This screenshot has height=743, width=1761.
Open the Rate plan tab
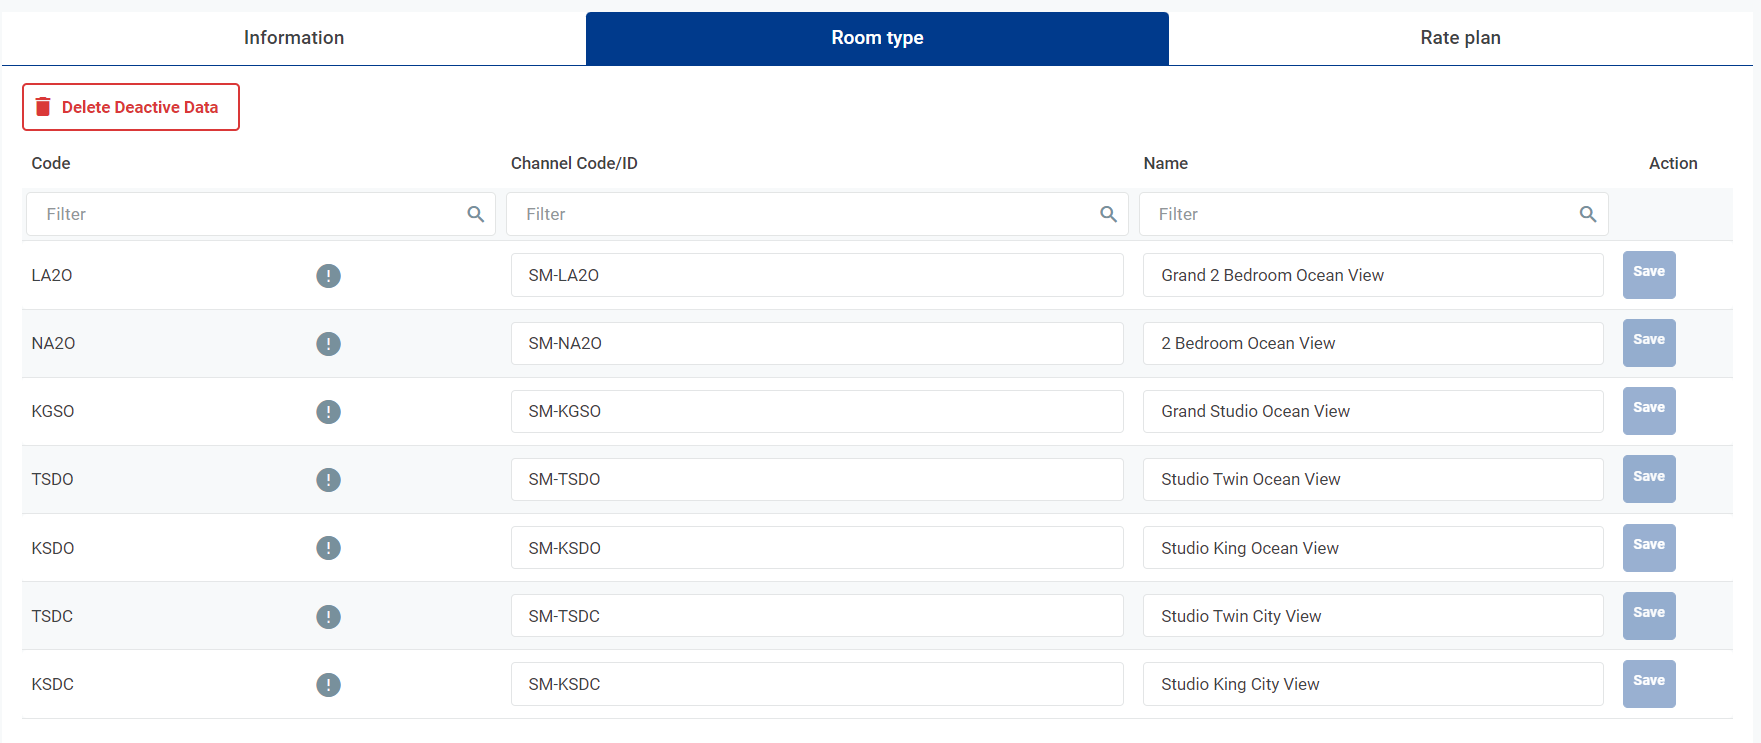click(x=1460, y=38)
